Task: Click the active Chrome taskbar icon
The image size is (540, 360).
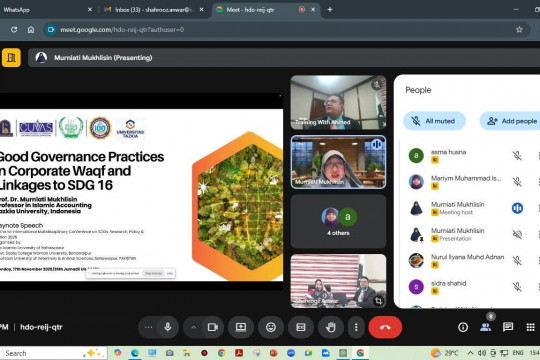Action: point(360,353)
